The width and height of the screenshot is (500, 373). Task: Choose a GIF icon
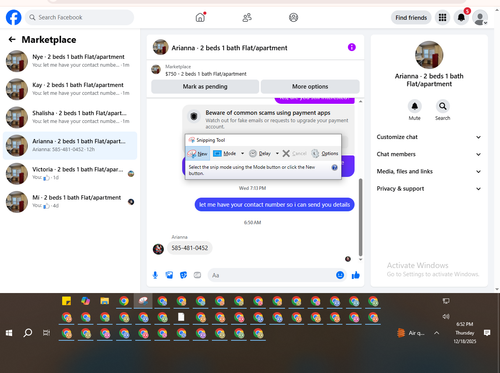(x=197, y=275)
